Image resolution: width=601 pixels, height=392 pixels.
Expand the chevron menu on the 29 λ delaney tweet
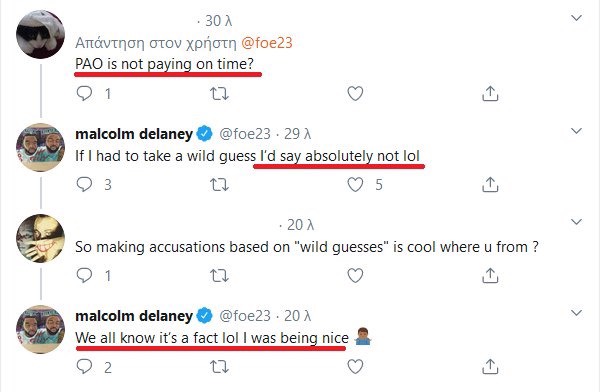(576, 131)
